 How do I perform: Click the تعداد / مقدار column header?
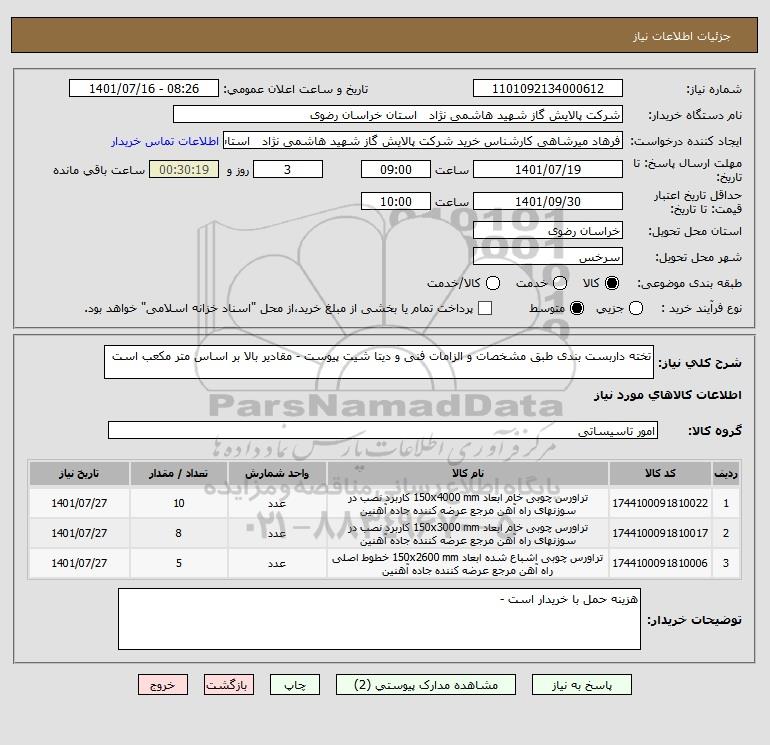[179, 473]
